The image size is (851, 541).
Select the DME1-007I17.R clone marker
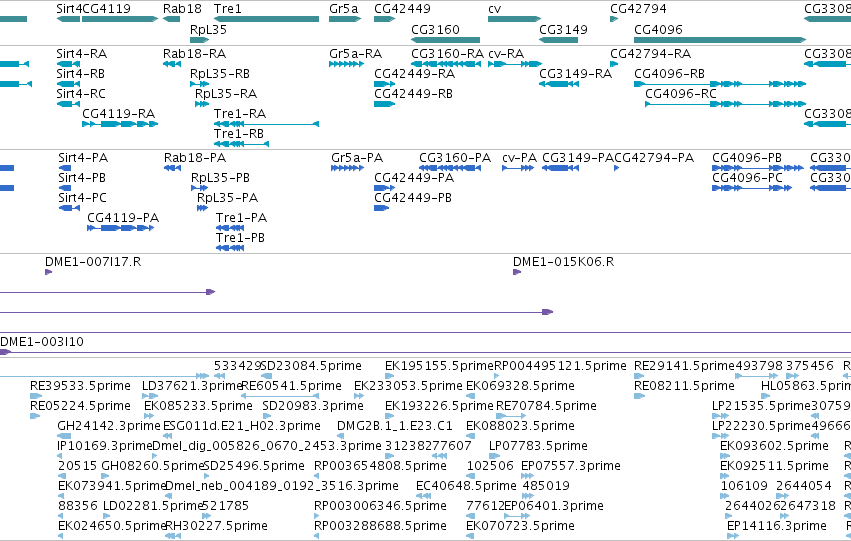48,272
